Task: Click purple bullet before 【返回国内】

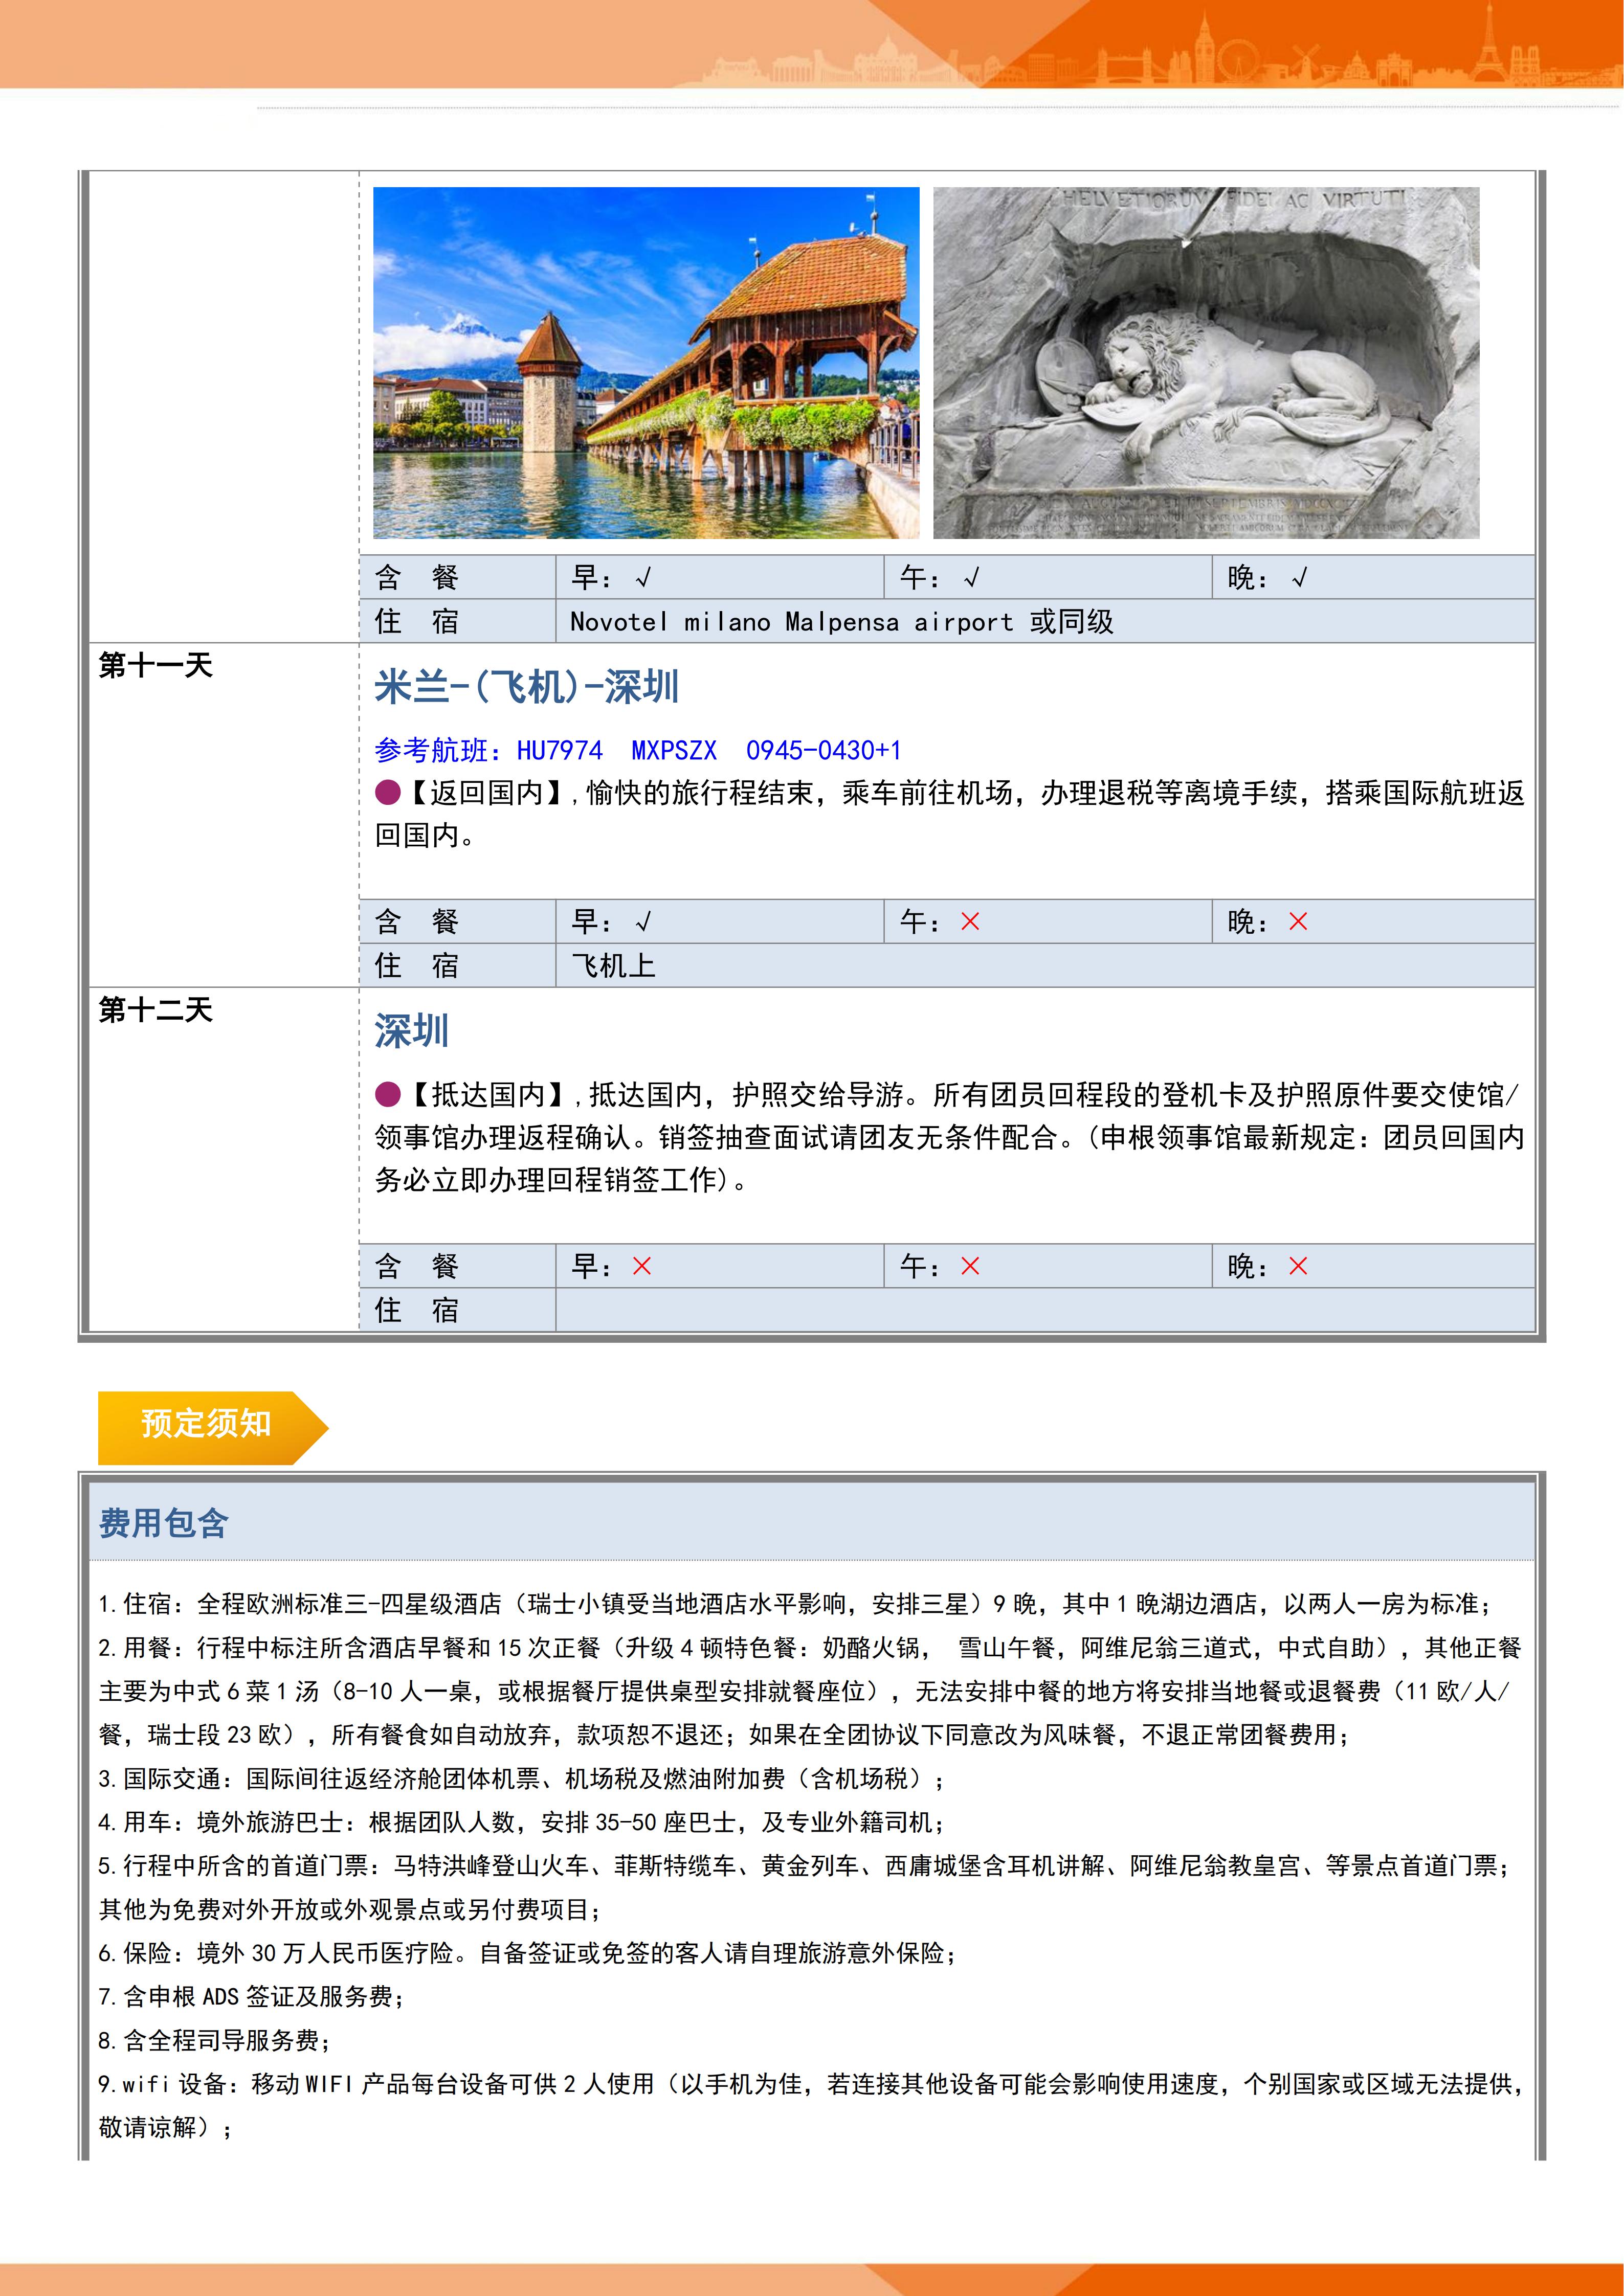Action: coord(388,793)
